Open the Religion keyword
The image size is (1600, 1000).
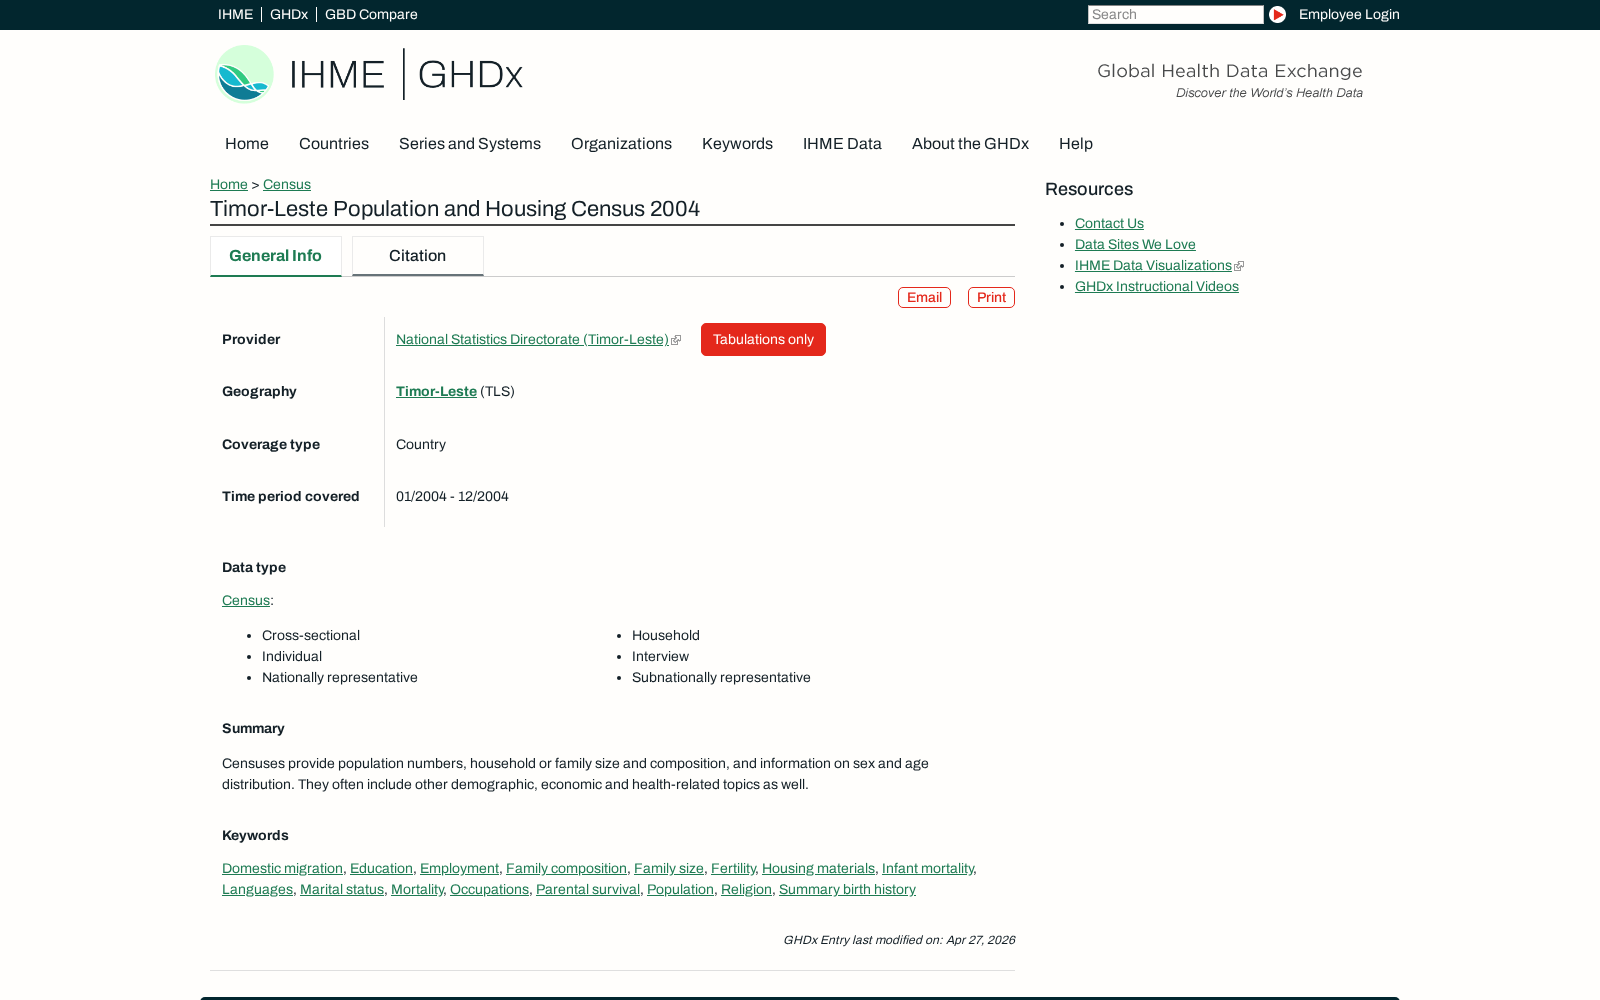pyautogui.click(x=746, y=889)
